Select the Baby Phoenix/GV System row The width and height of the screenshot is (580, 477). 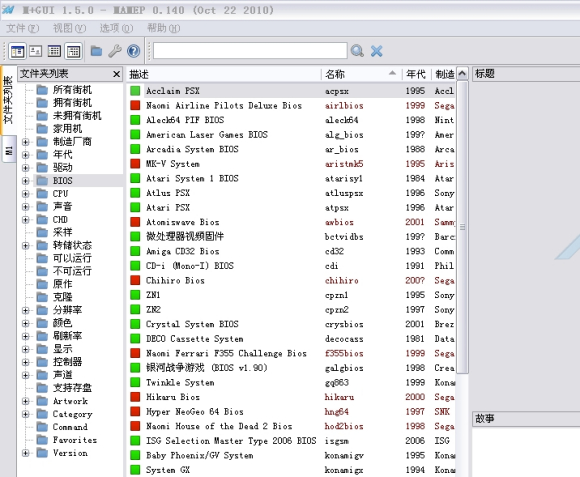coord(291,456)
